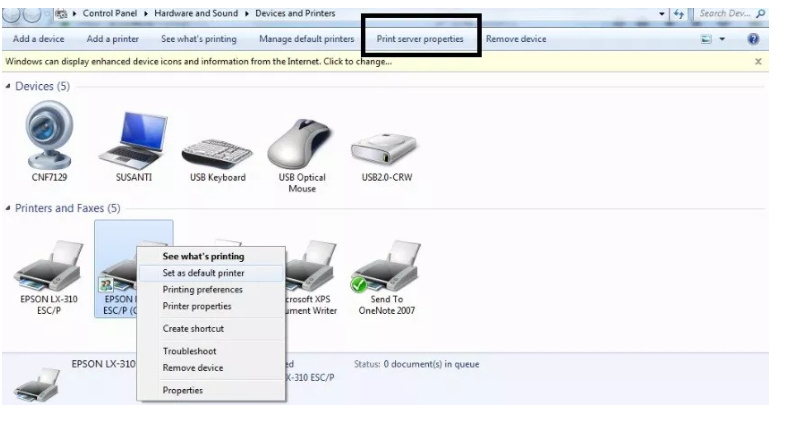Click the USB2.0-CRW card reader icon

383,148
